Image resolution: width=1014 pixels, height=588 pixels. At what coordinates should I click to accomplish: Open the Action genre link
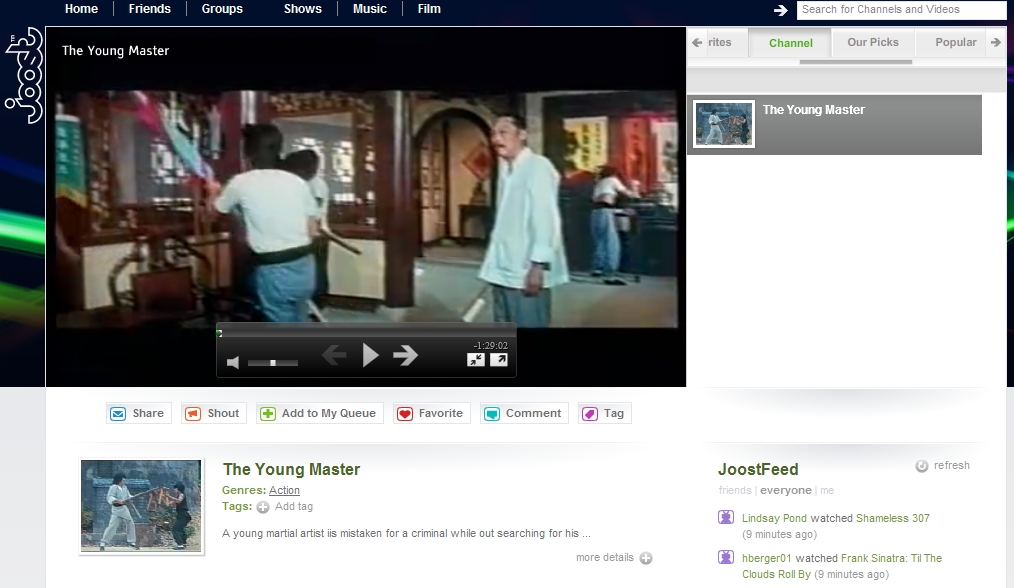point(284,490)
